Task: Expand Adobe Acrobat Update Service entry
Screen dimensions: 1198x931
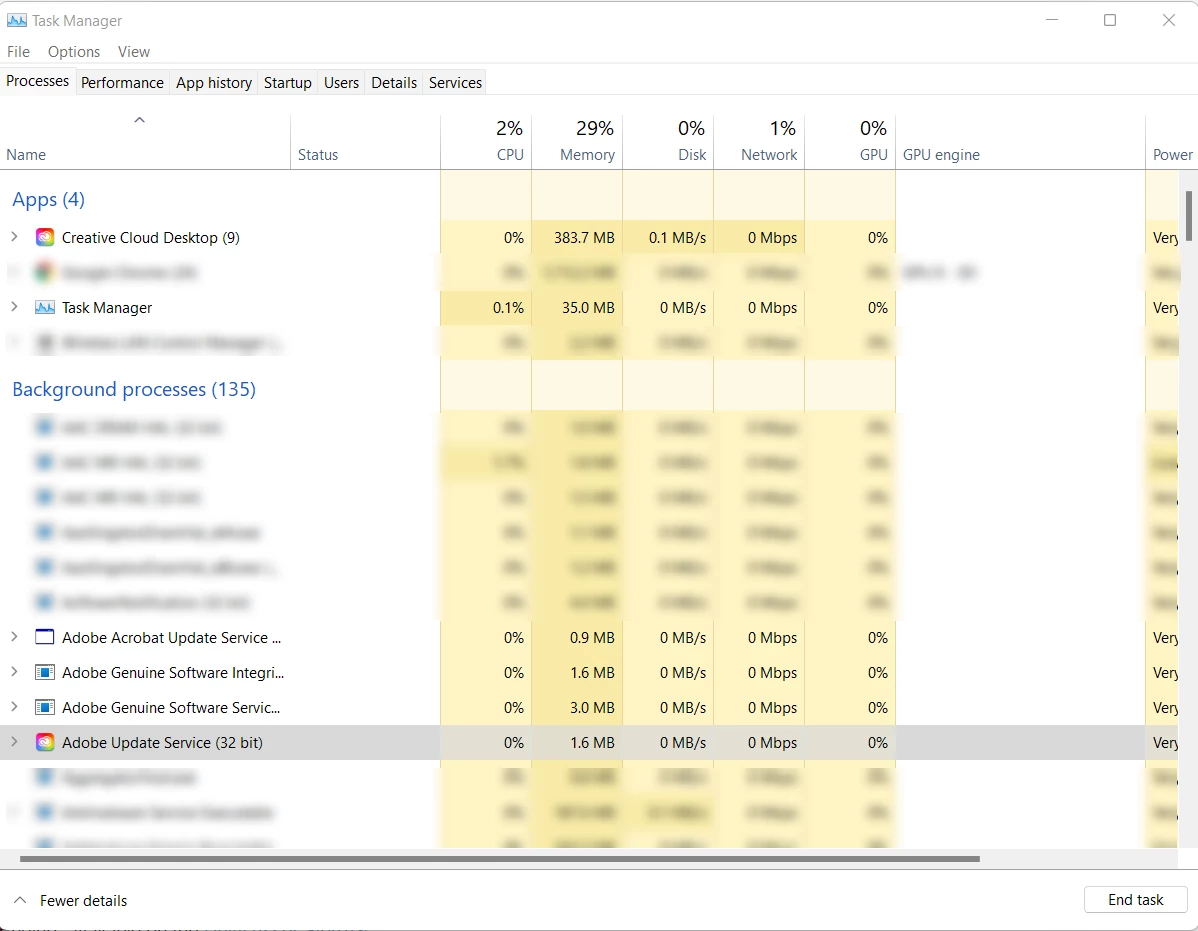Action: click(x=14, y=637)
